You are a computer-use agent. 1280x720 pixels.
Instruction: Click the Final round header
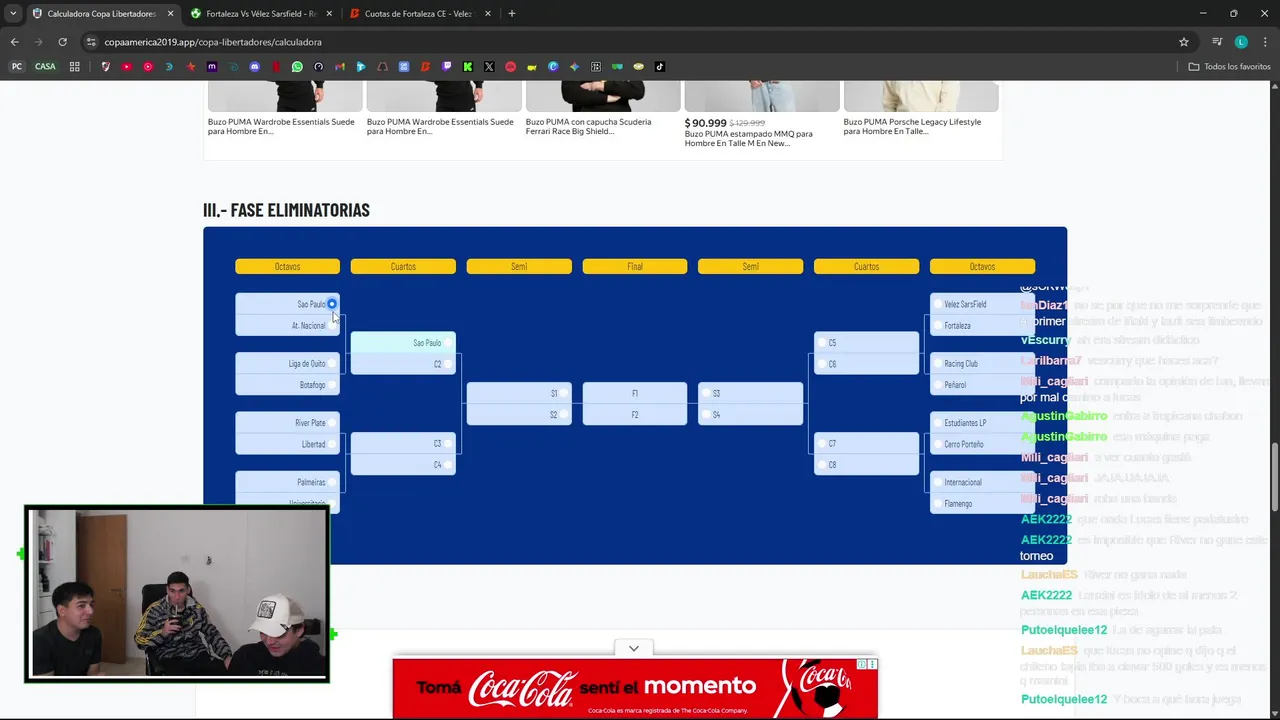click(x=635, y=267)
